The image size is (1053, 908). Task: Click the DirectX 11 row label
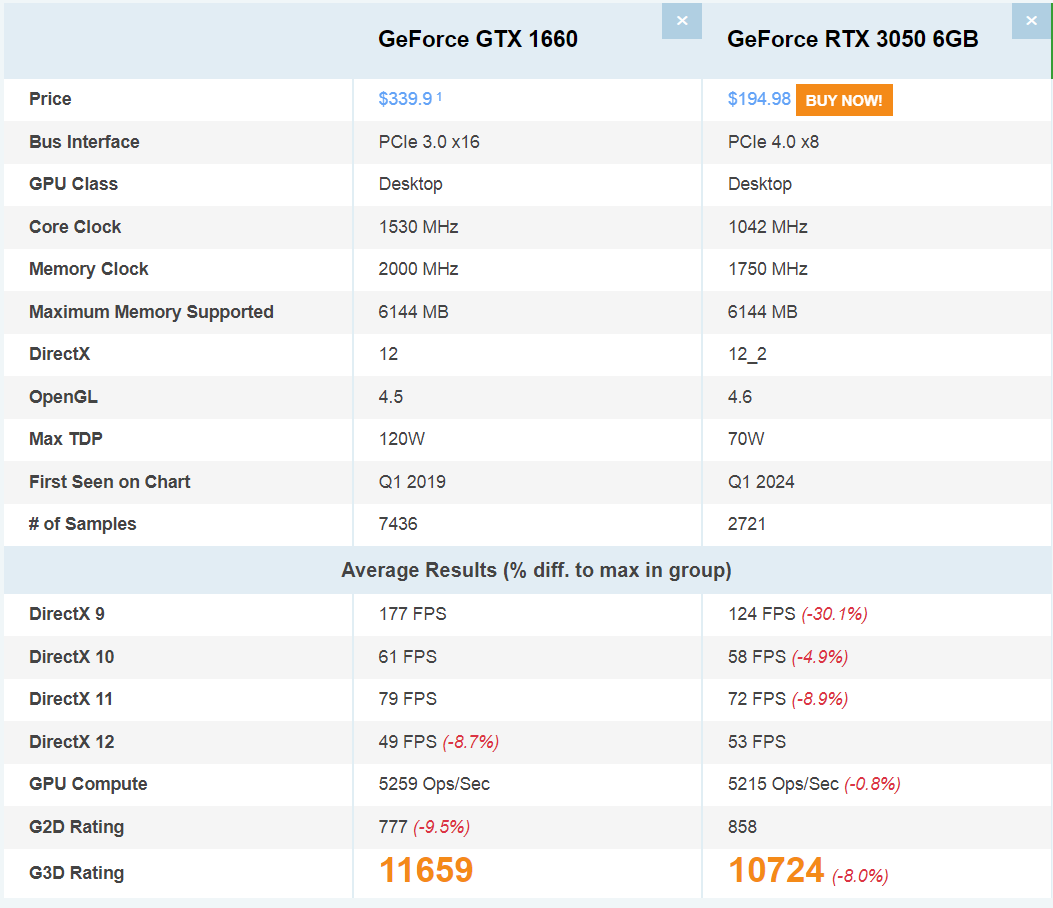tap(71, 699)
